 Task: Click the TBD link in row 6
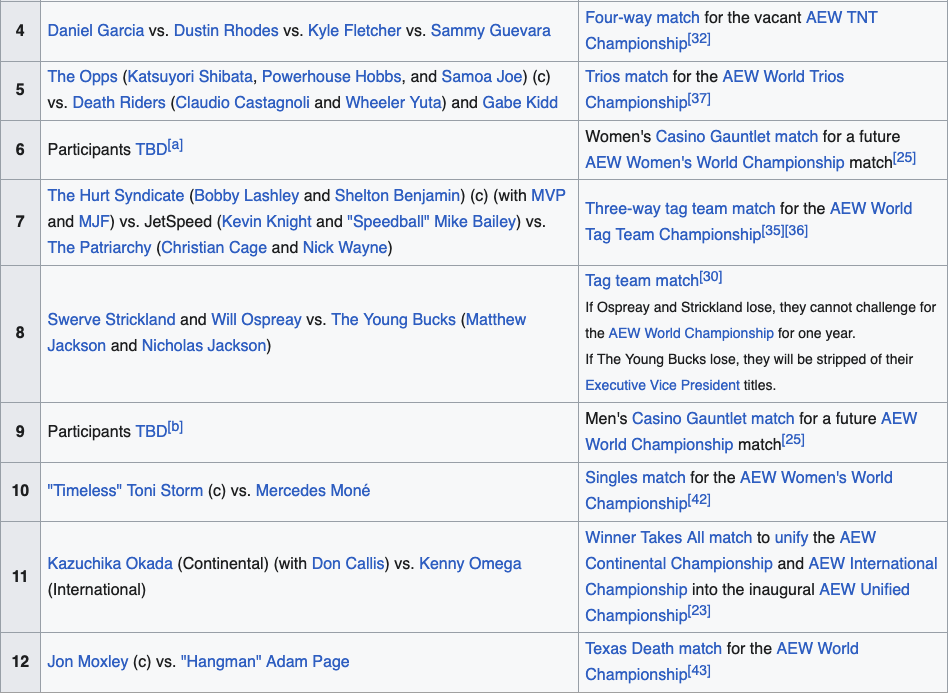[x=151, y=149]
